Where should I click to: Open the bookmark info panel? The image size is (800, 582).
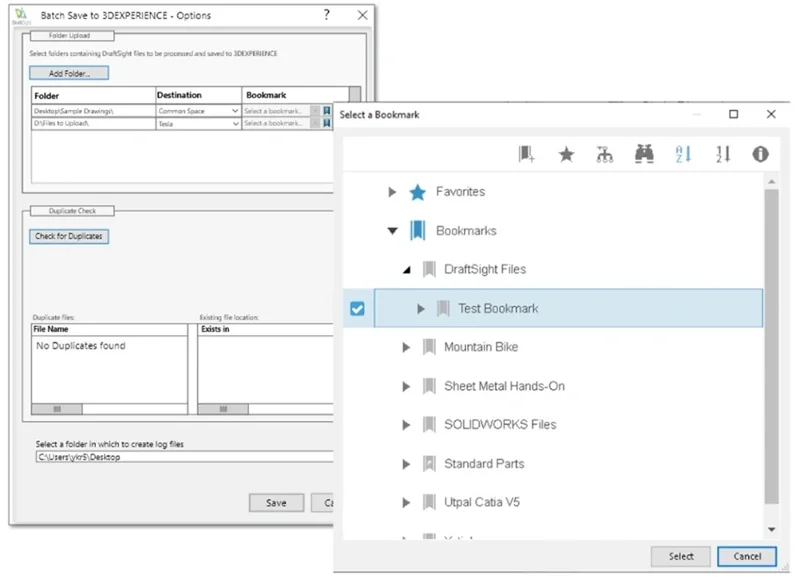point(759,153)
